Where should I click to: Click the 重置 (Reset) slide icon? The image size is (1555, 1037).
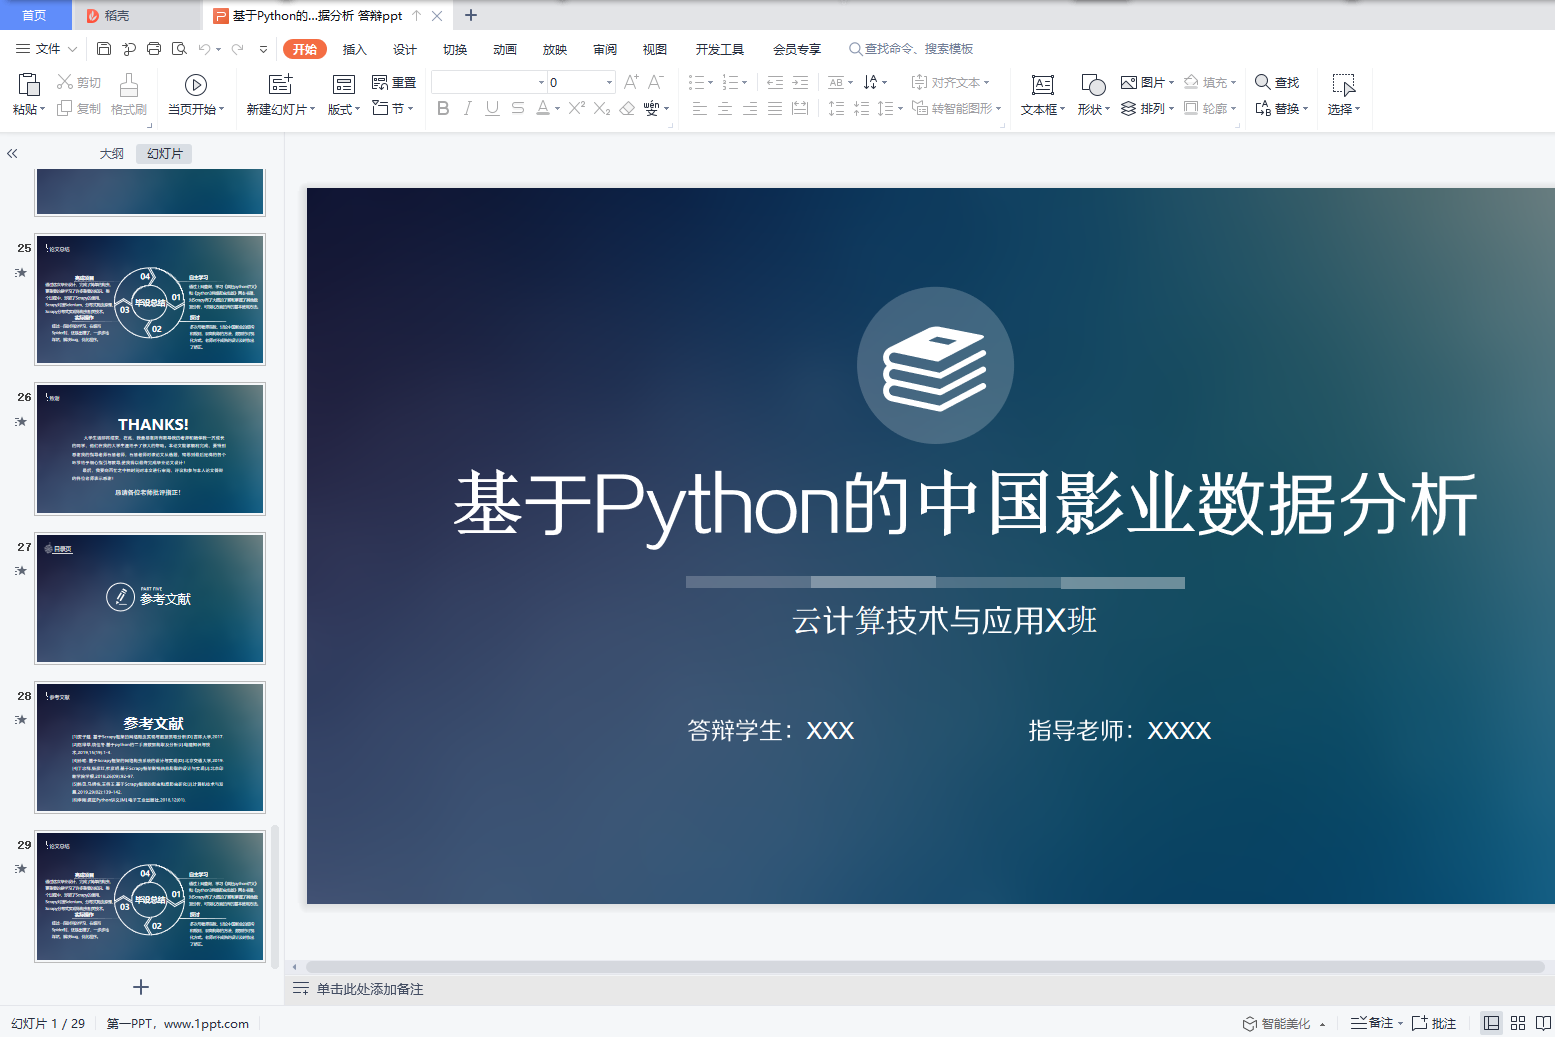point(380,82)
